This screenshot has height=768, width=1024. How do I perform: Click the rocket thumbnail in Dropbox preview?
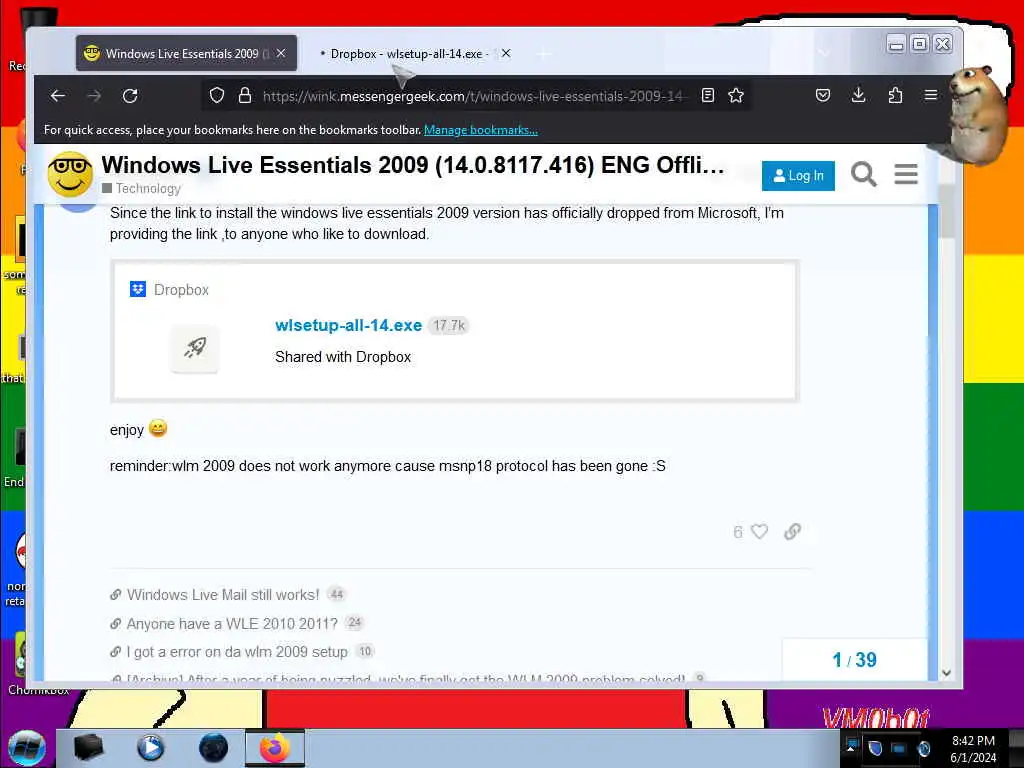(x=195, y=348)
